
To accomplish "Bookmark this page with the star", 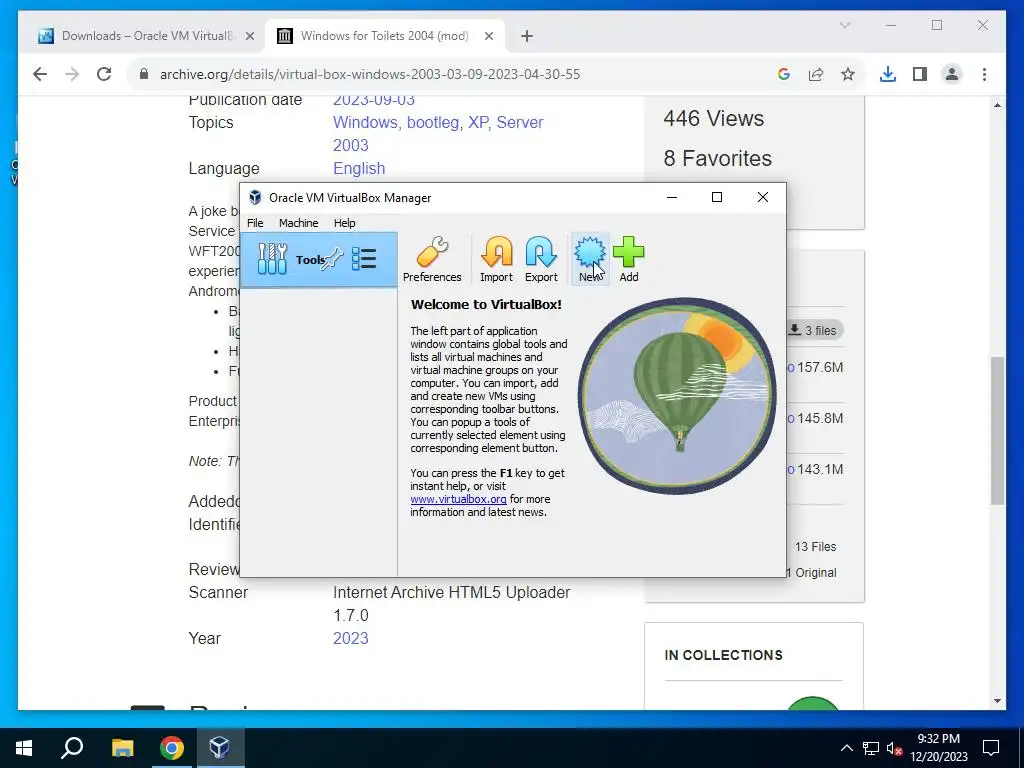I will tap(848, 74).
